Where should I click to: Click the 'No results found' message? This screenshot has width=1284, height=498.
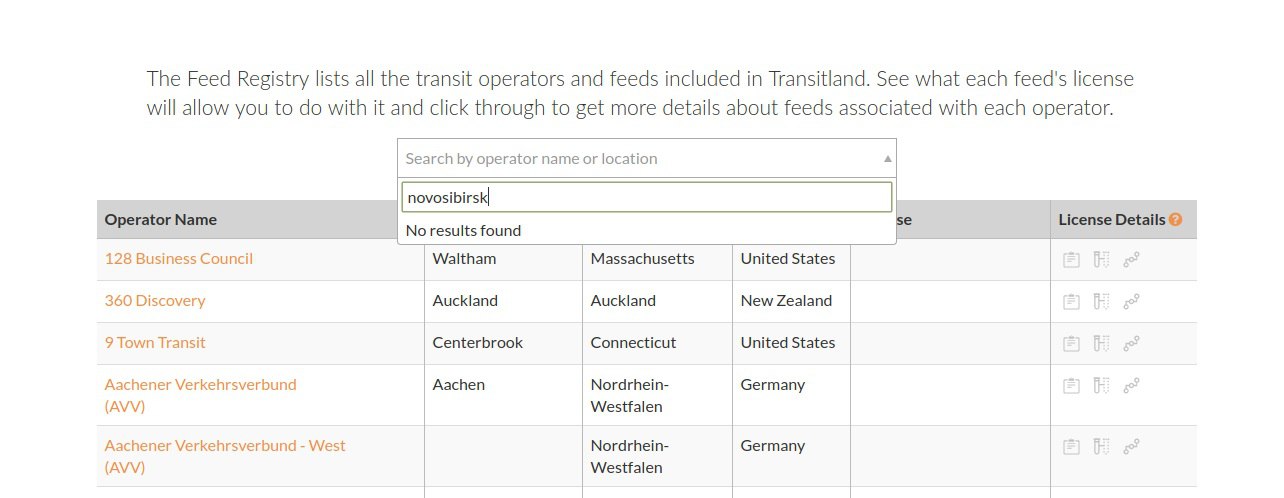pos(463,230)
